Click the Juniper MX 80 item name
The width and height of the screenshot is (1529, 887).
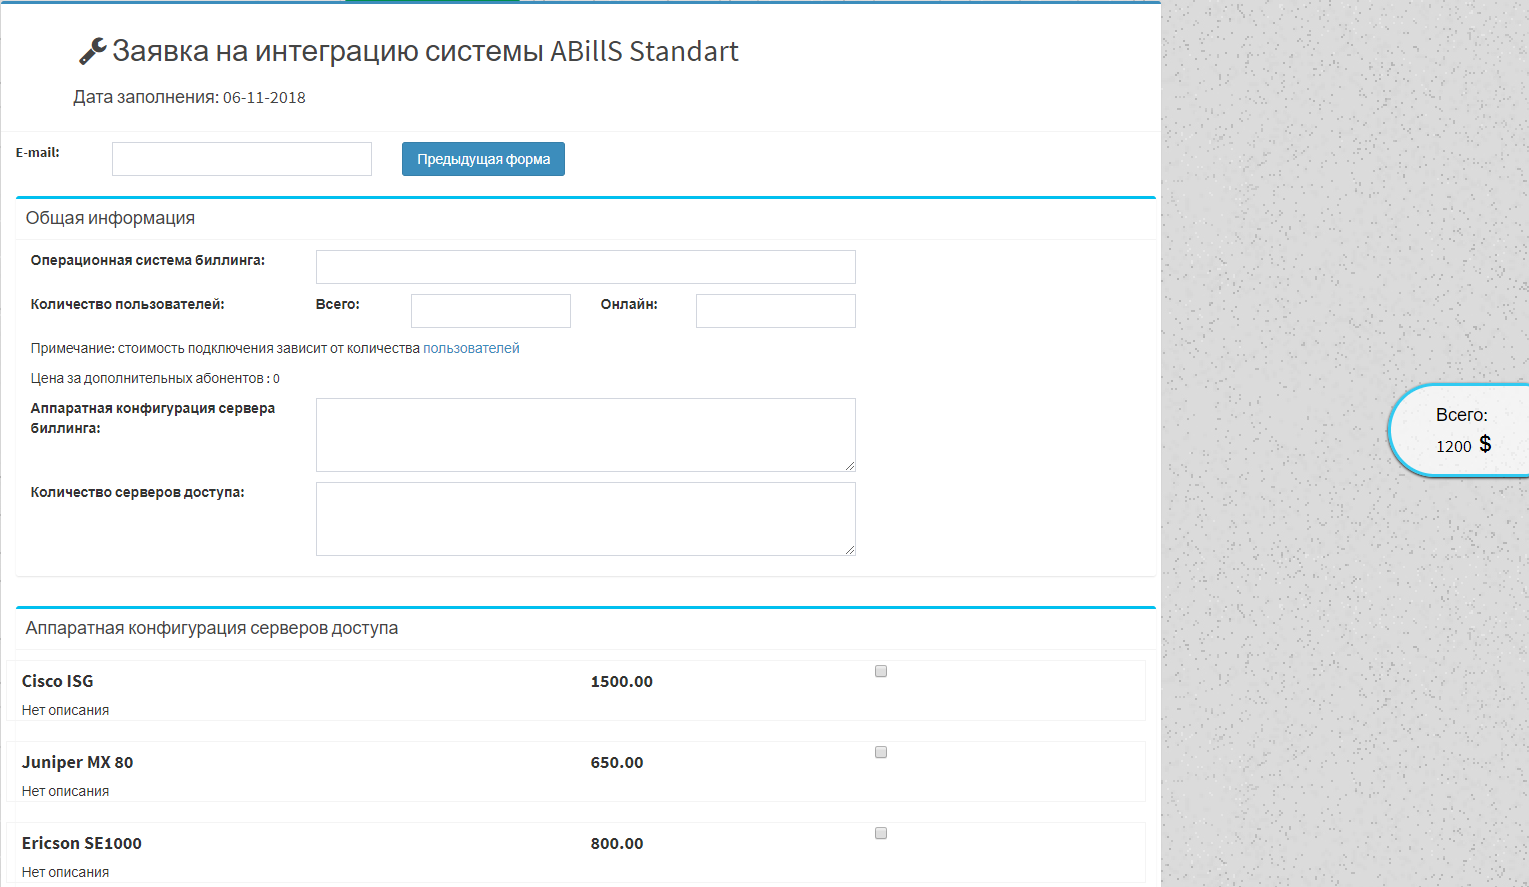coord(77,762)
